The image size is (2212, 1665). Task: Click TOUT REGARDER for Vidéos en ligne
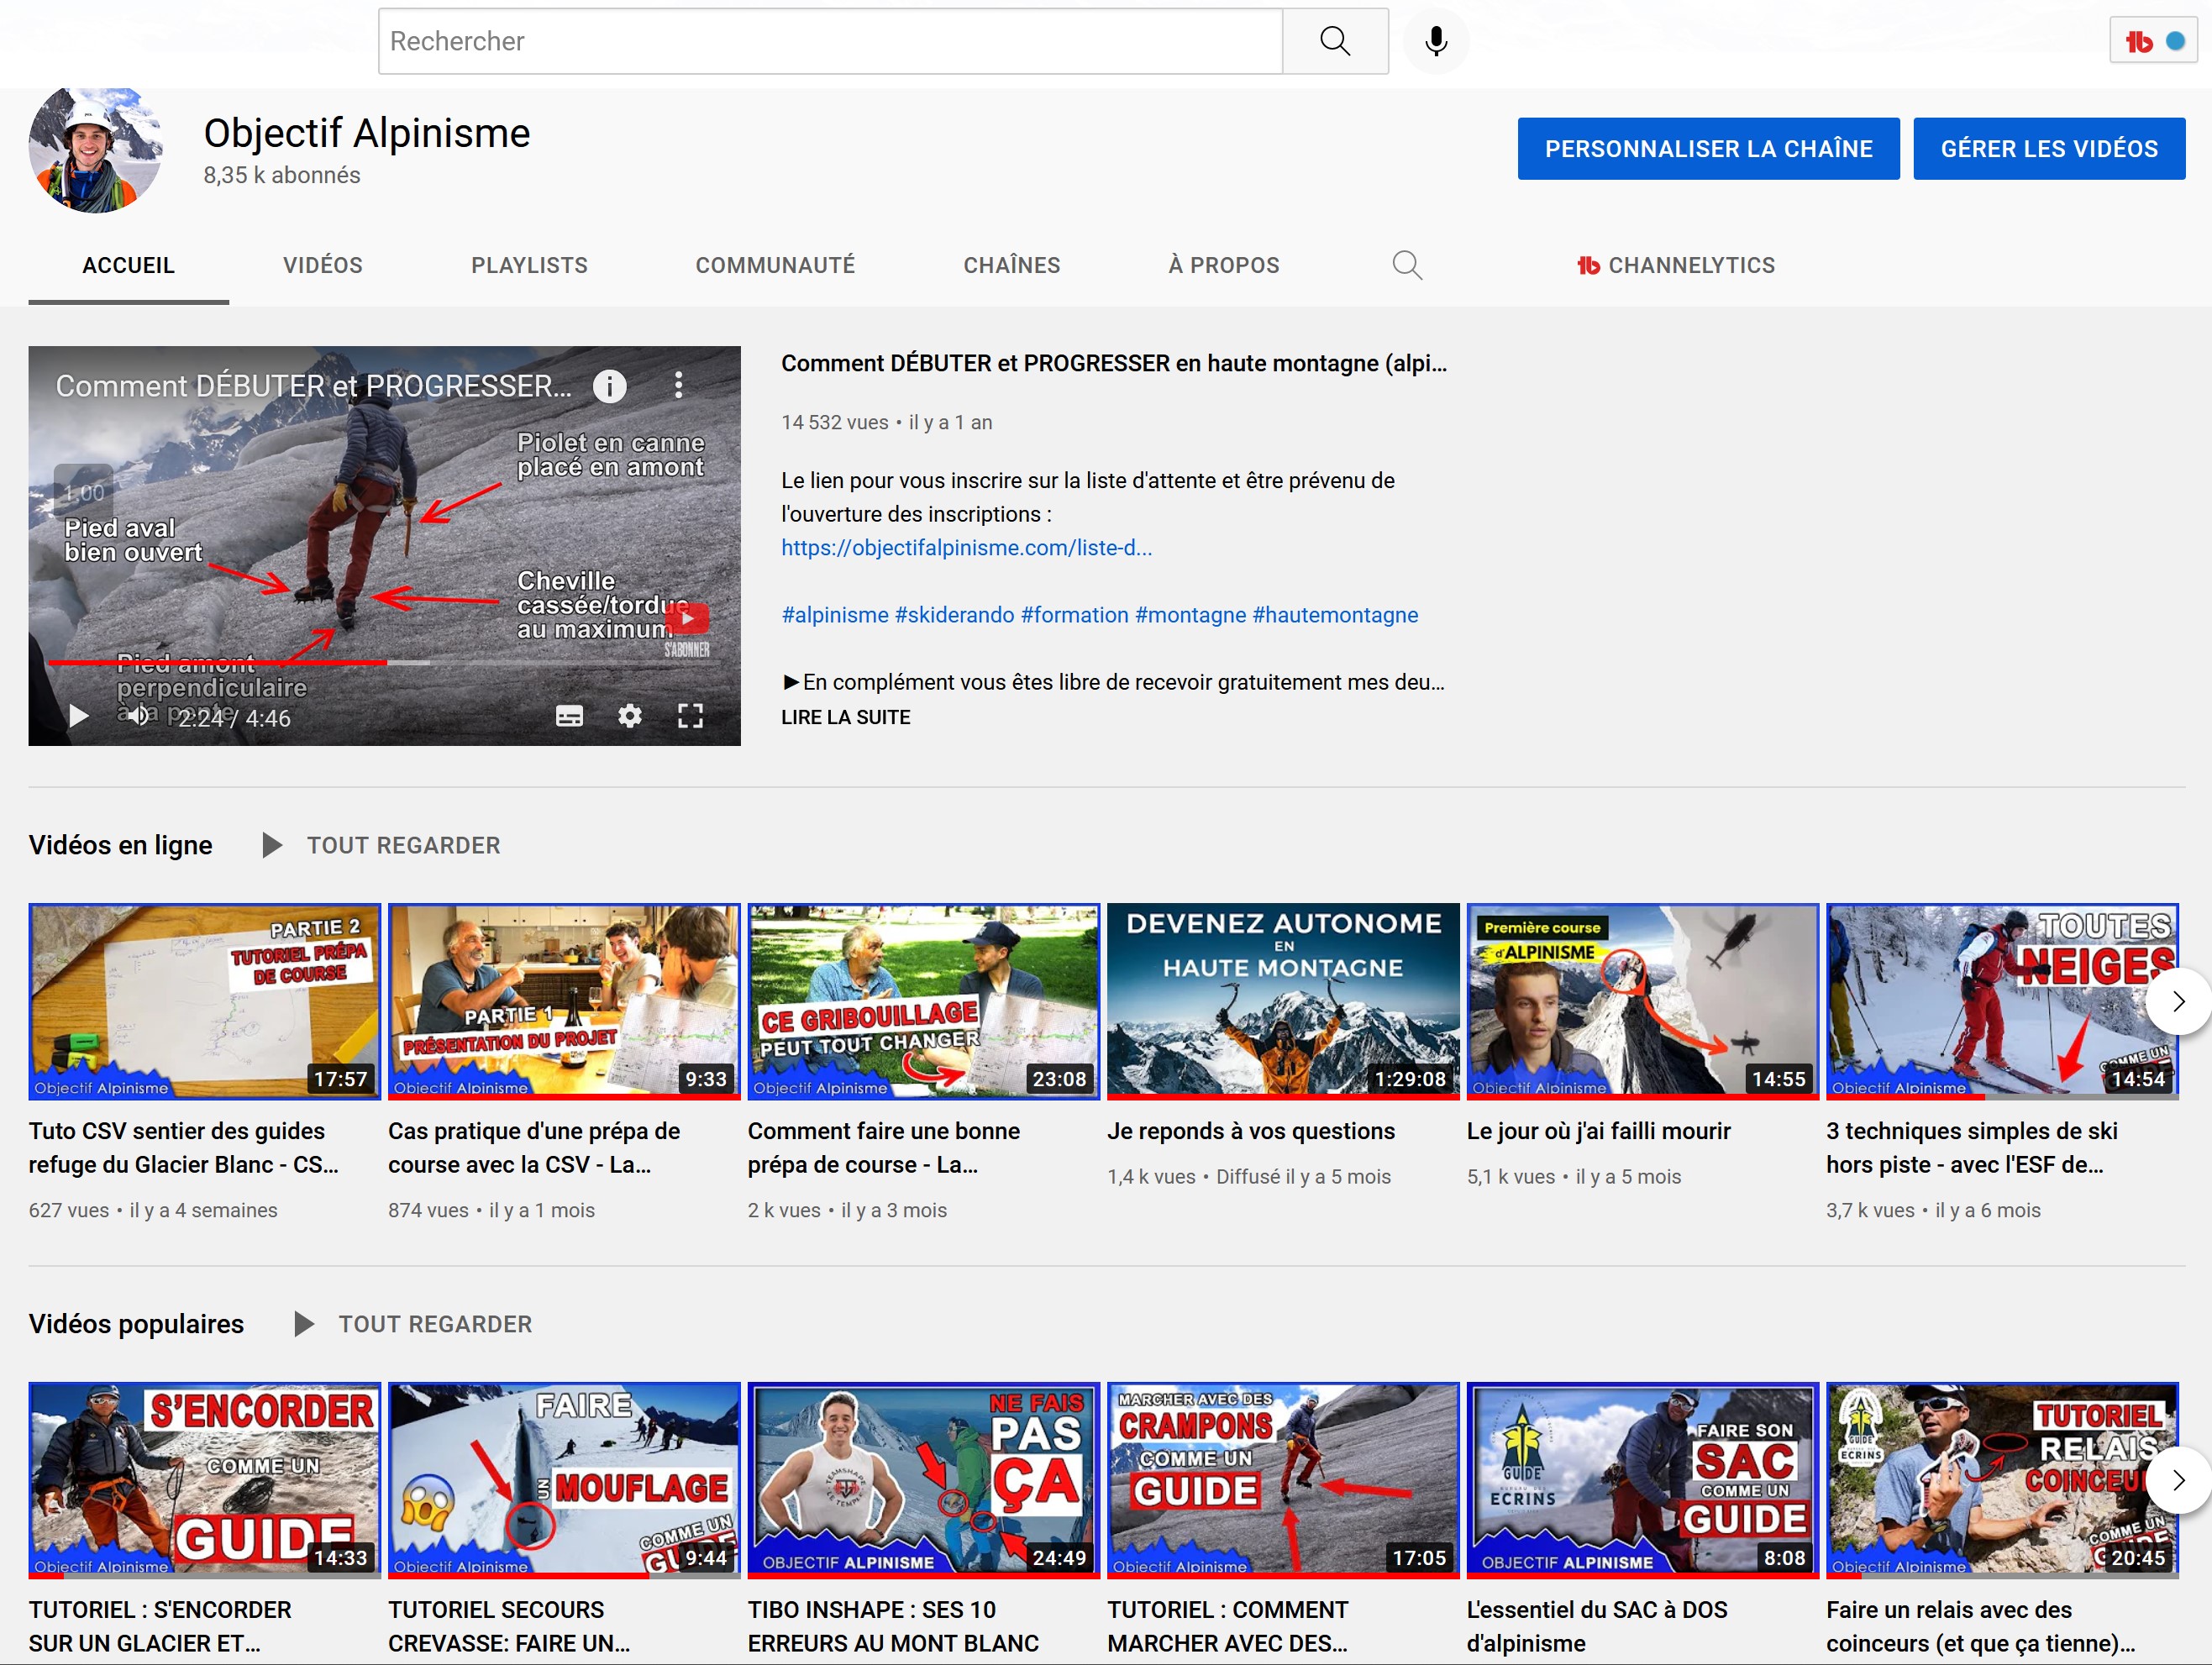(403, 845)
